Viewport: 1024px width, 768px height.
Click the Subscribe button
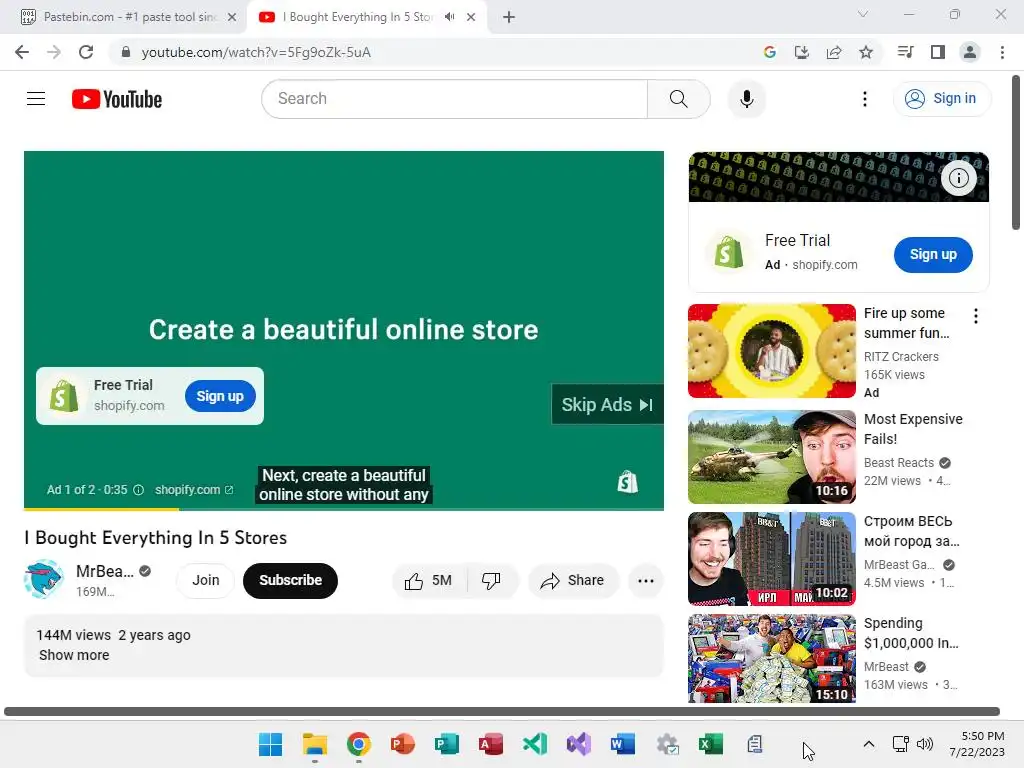pyautogui.click(x=291, y=581)
